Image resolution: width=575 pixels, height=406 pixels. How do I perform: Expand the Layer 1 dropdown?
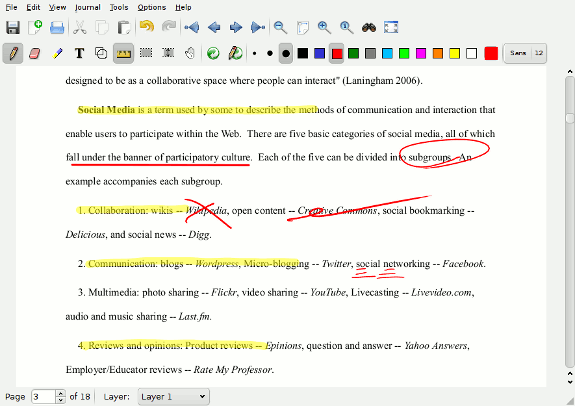173,397
